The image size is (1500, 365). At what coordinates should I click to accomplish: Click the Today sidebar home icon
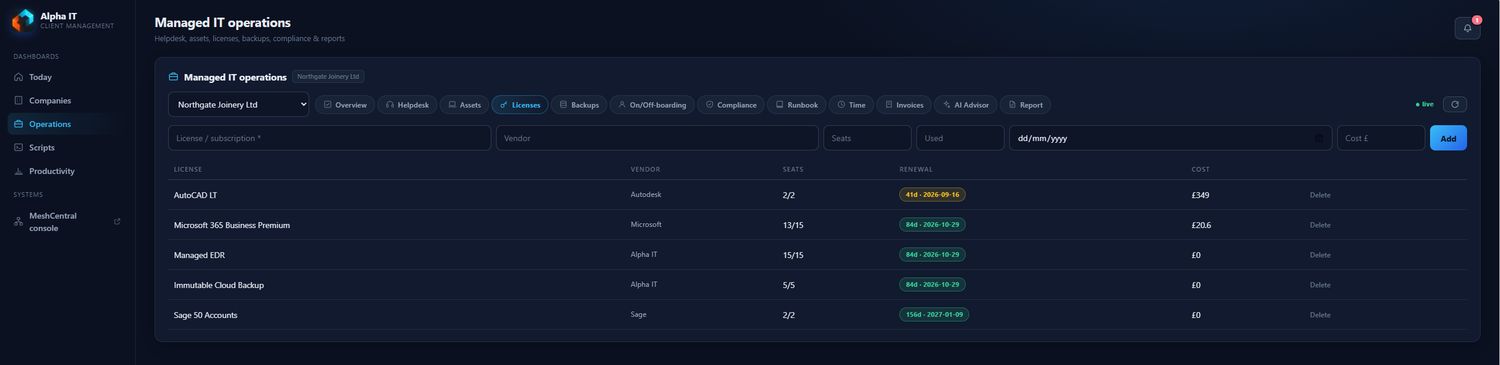[18, 77]
